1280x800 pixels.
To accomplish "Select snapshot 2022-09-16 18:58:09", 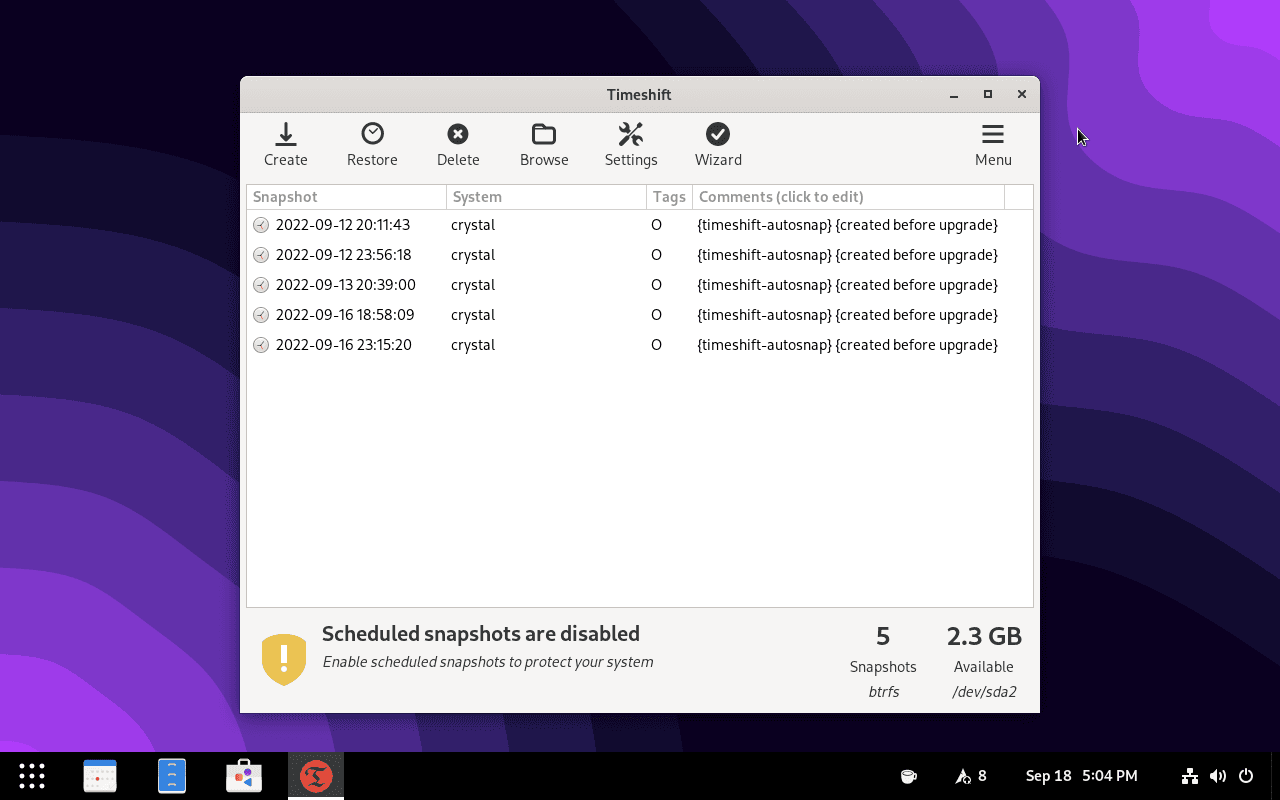I will (x=640, y=315).
